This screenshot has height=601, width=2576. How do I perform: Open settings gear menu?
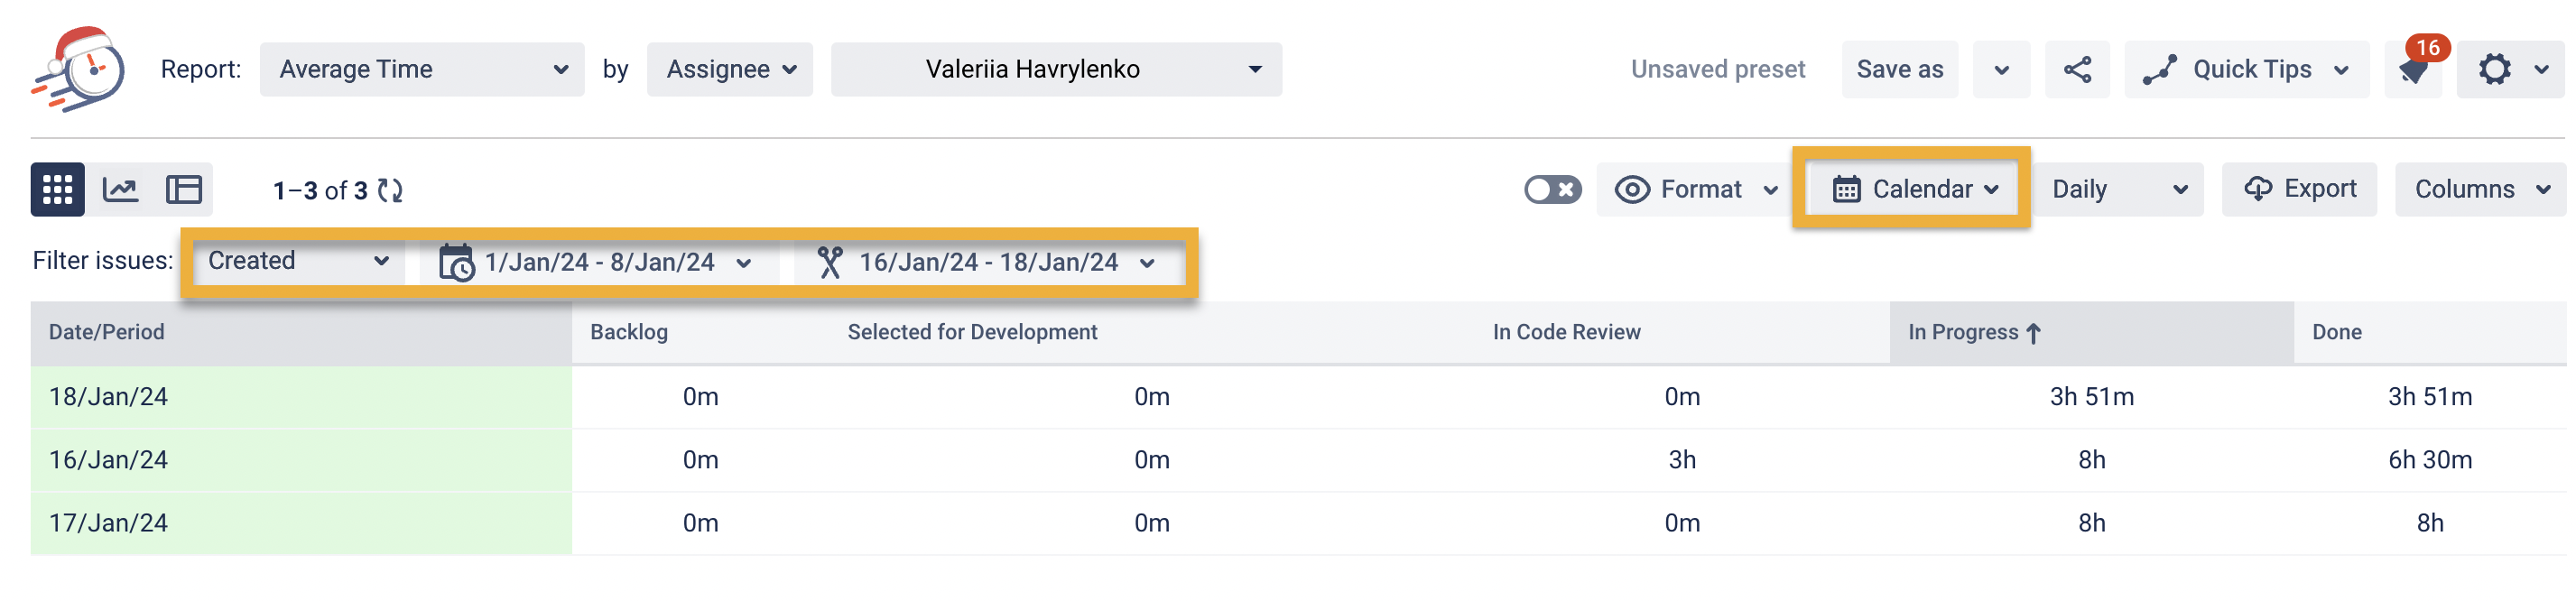2494,69
